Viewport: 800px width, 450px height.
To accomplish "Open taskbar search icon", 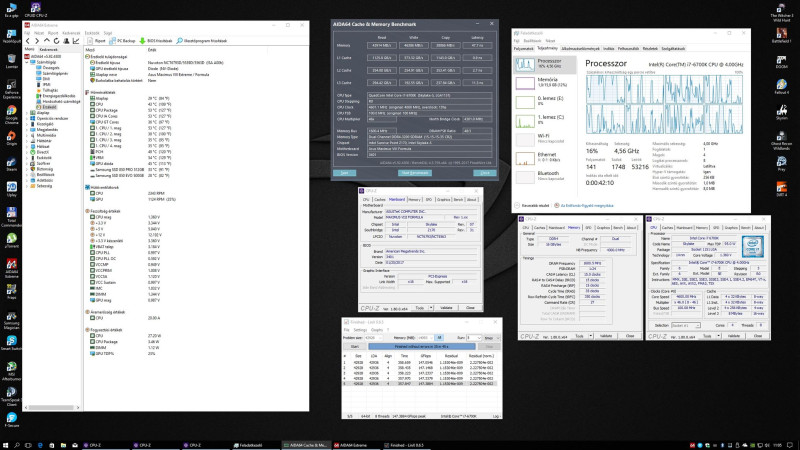I will [x=17, y=445].
